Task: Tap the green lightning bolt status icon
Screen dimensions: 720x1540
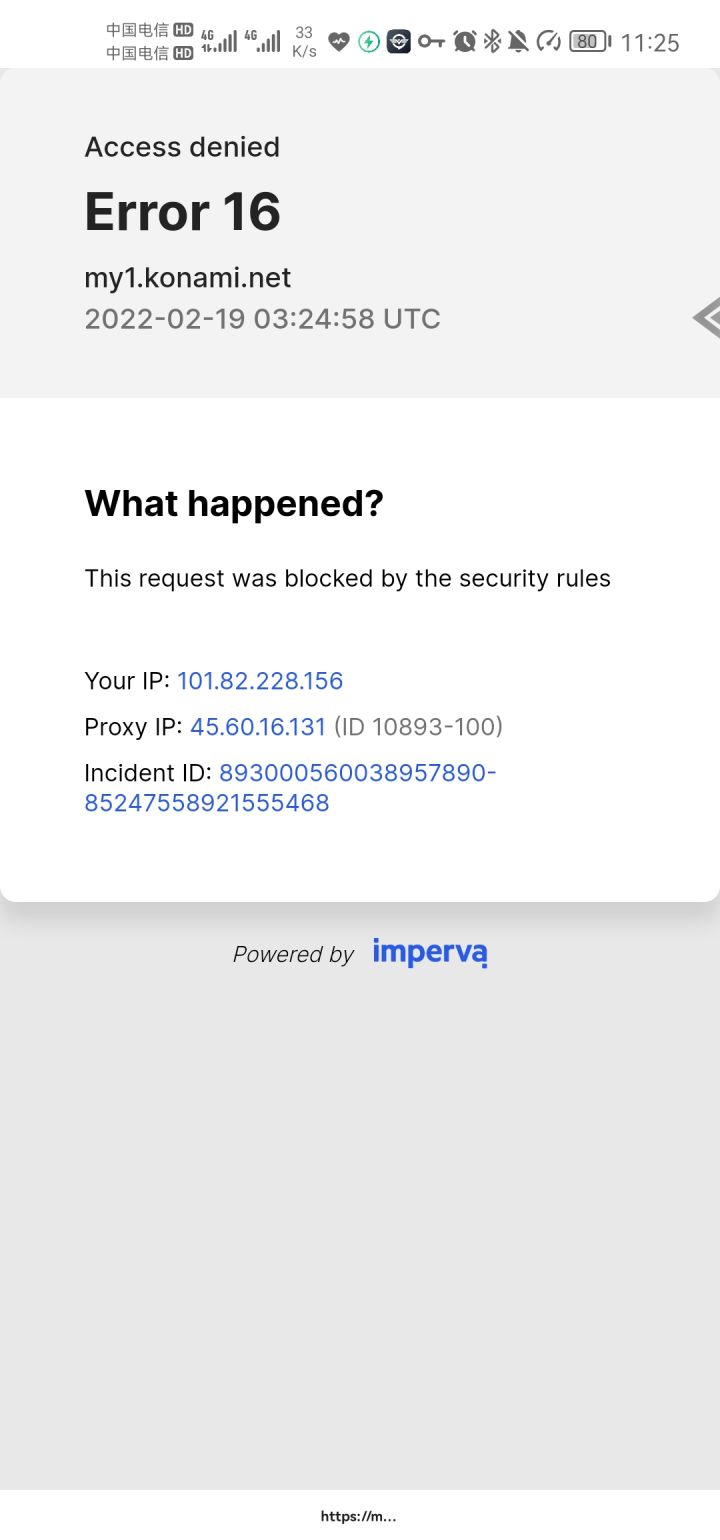Action: point(369,42)
